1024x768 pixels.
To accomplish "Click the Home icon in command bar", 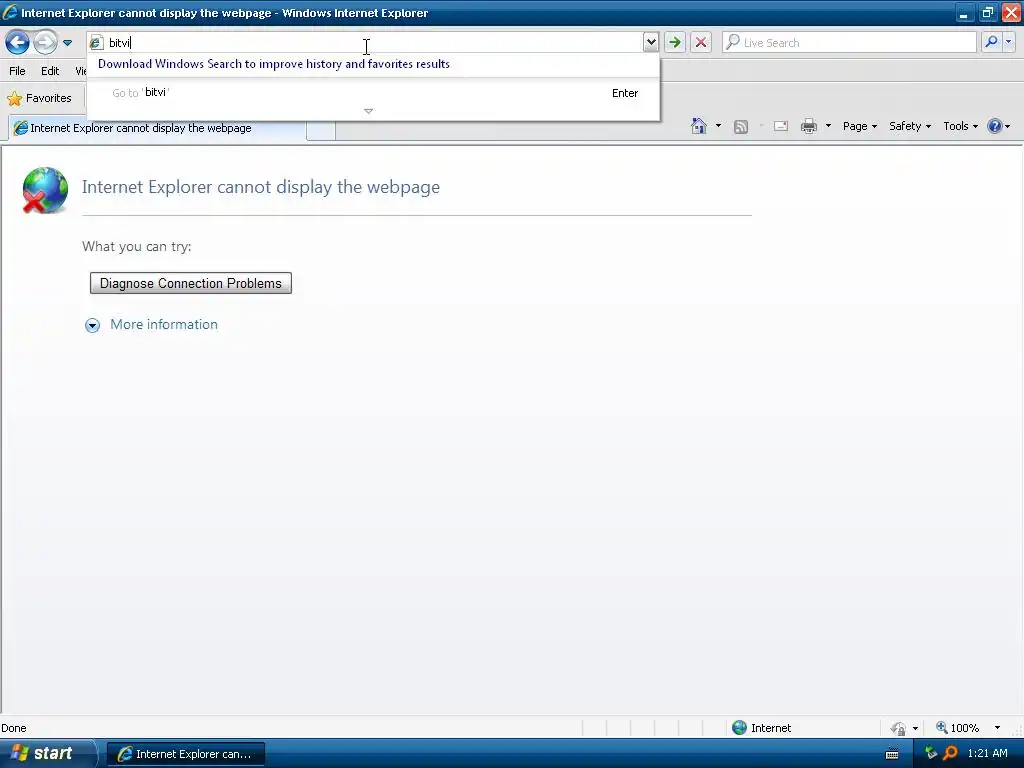I will (699, 126).
